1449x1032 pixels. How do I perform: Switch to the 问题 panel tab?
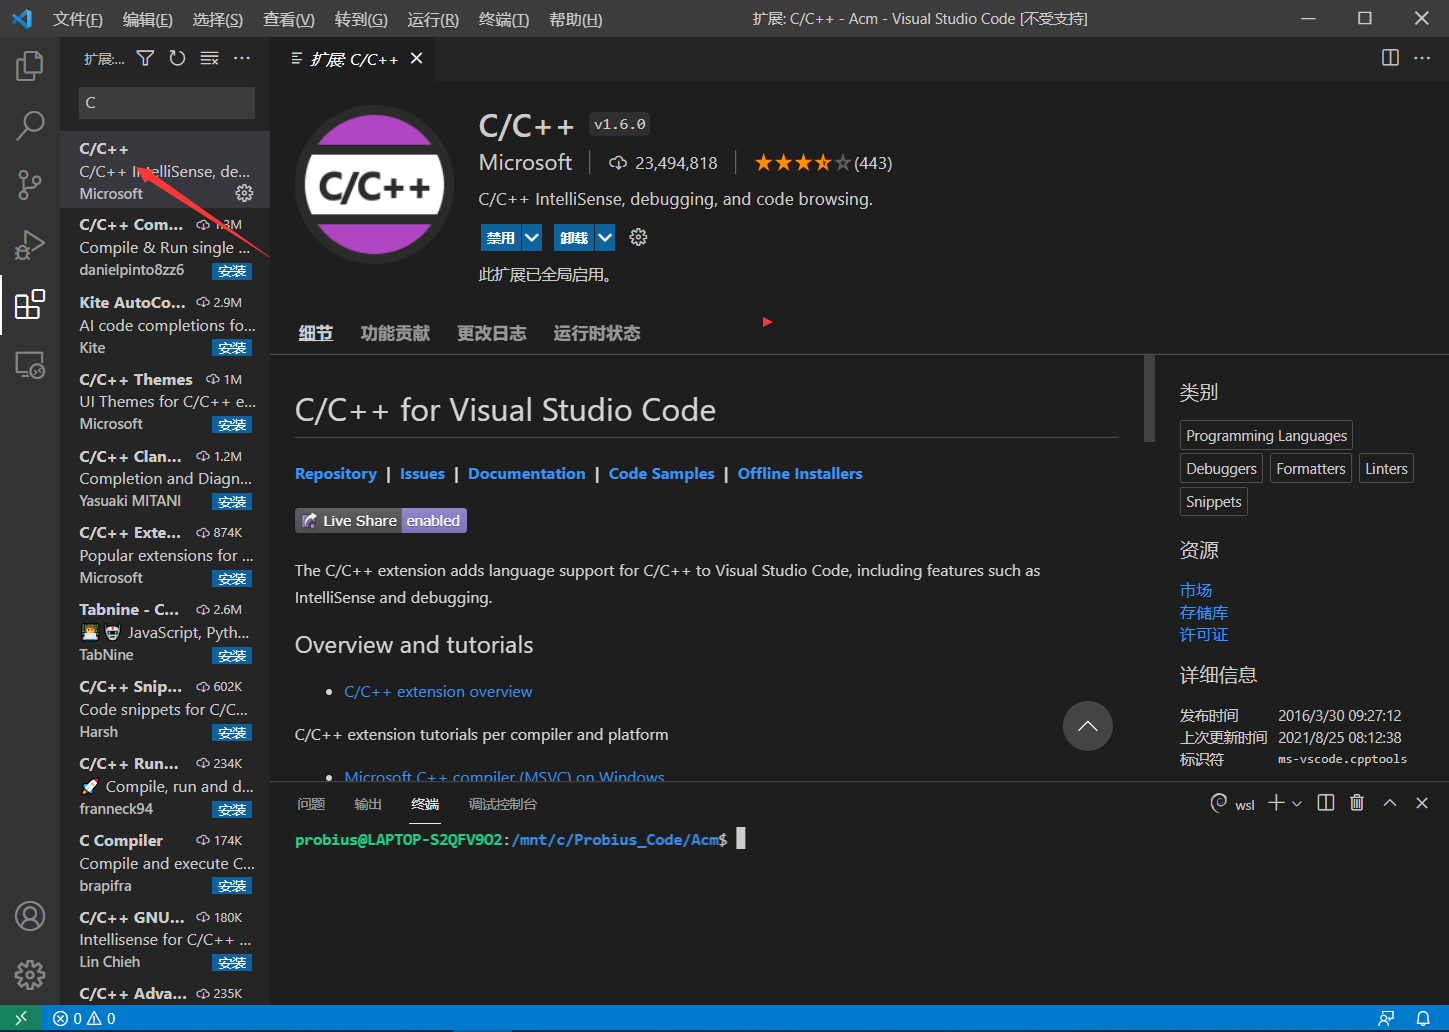click(311, 804)
